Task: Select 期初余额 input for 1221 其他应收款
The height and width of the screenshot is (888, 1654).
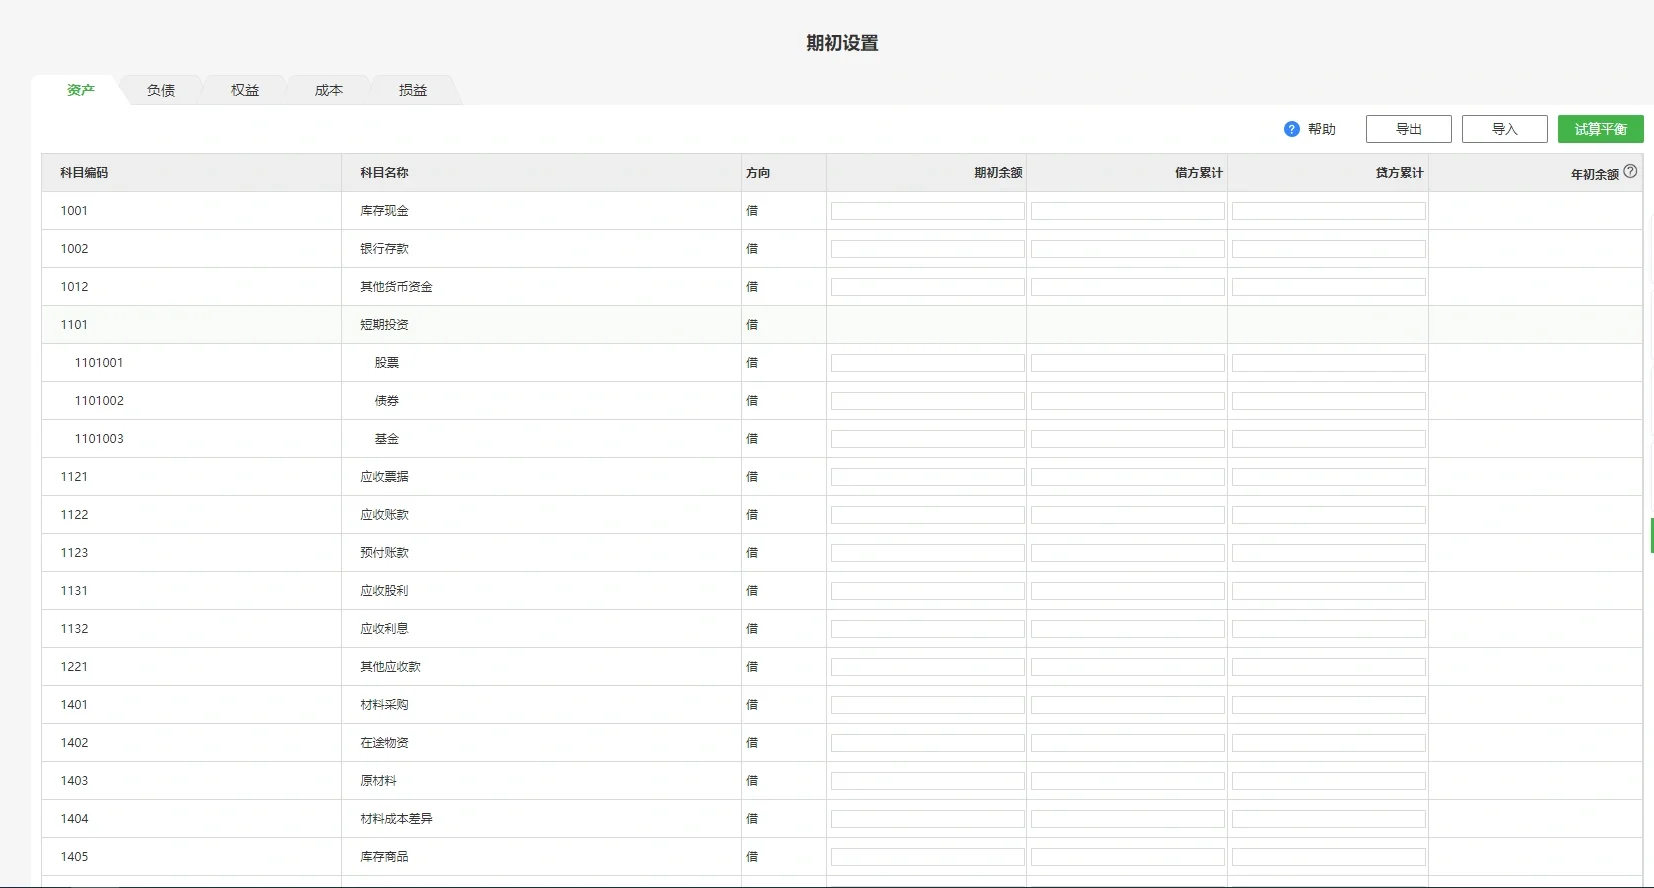Action: click(928, 667)
